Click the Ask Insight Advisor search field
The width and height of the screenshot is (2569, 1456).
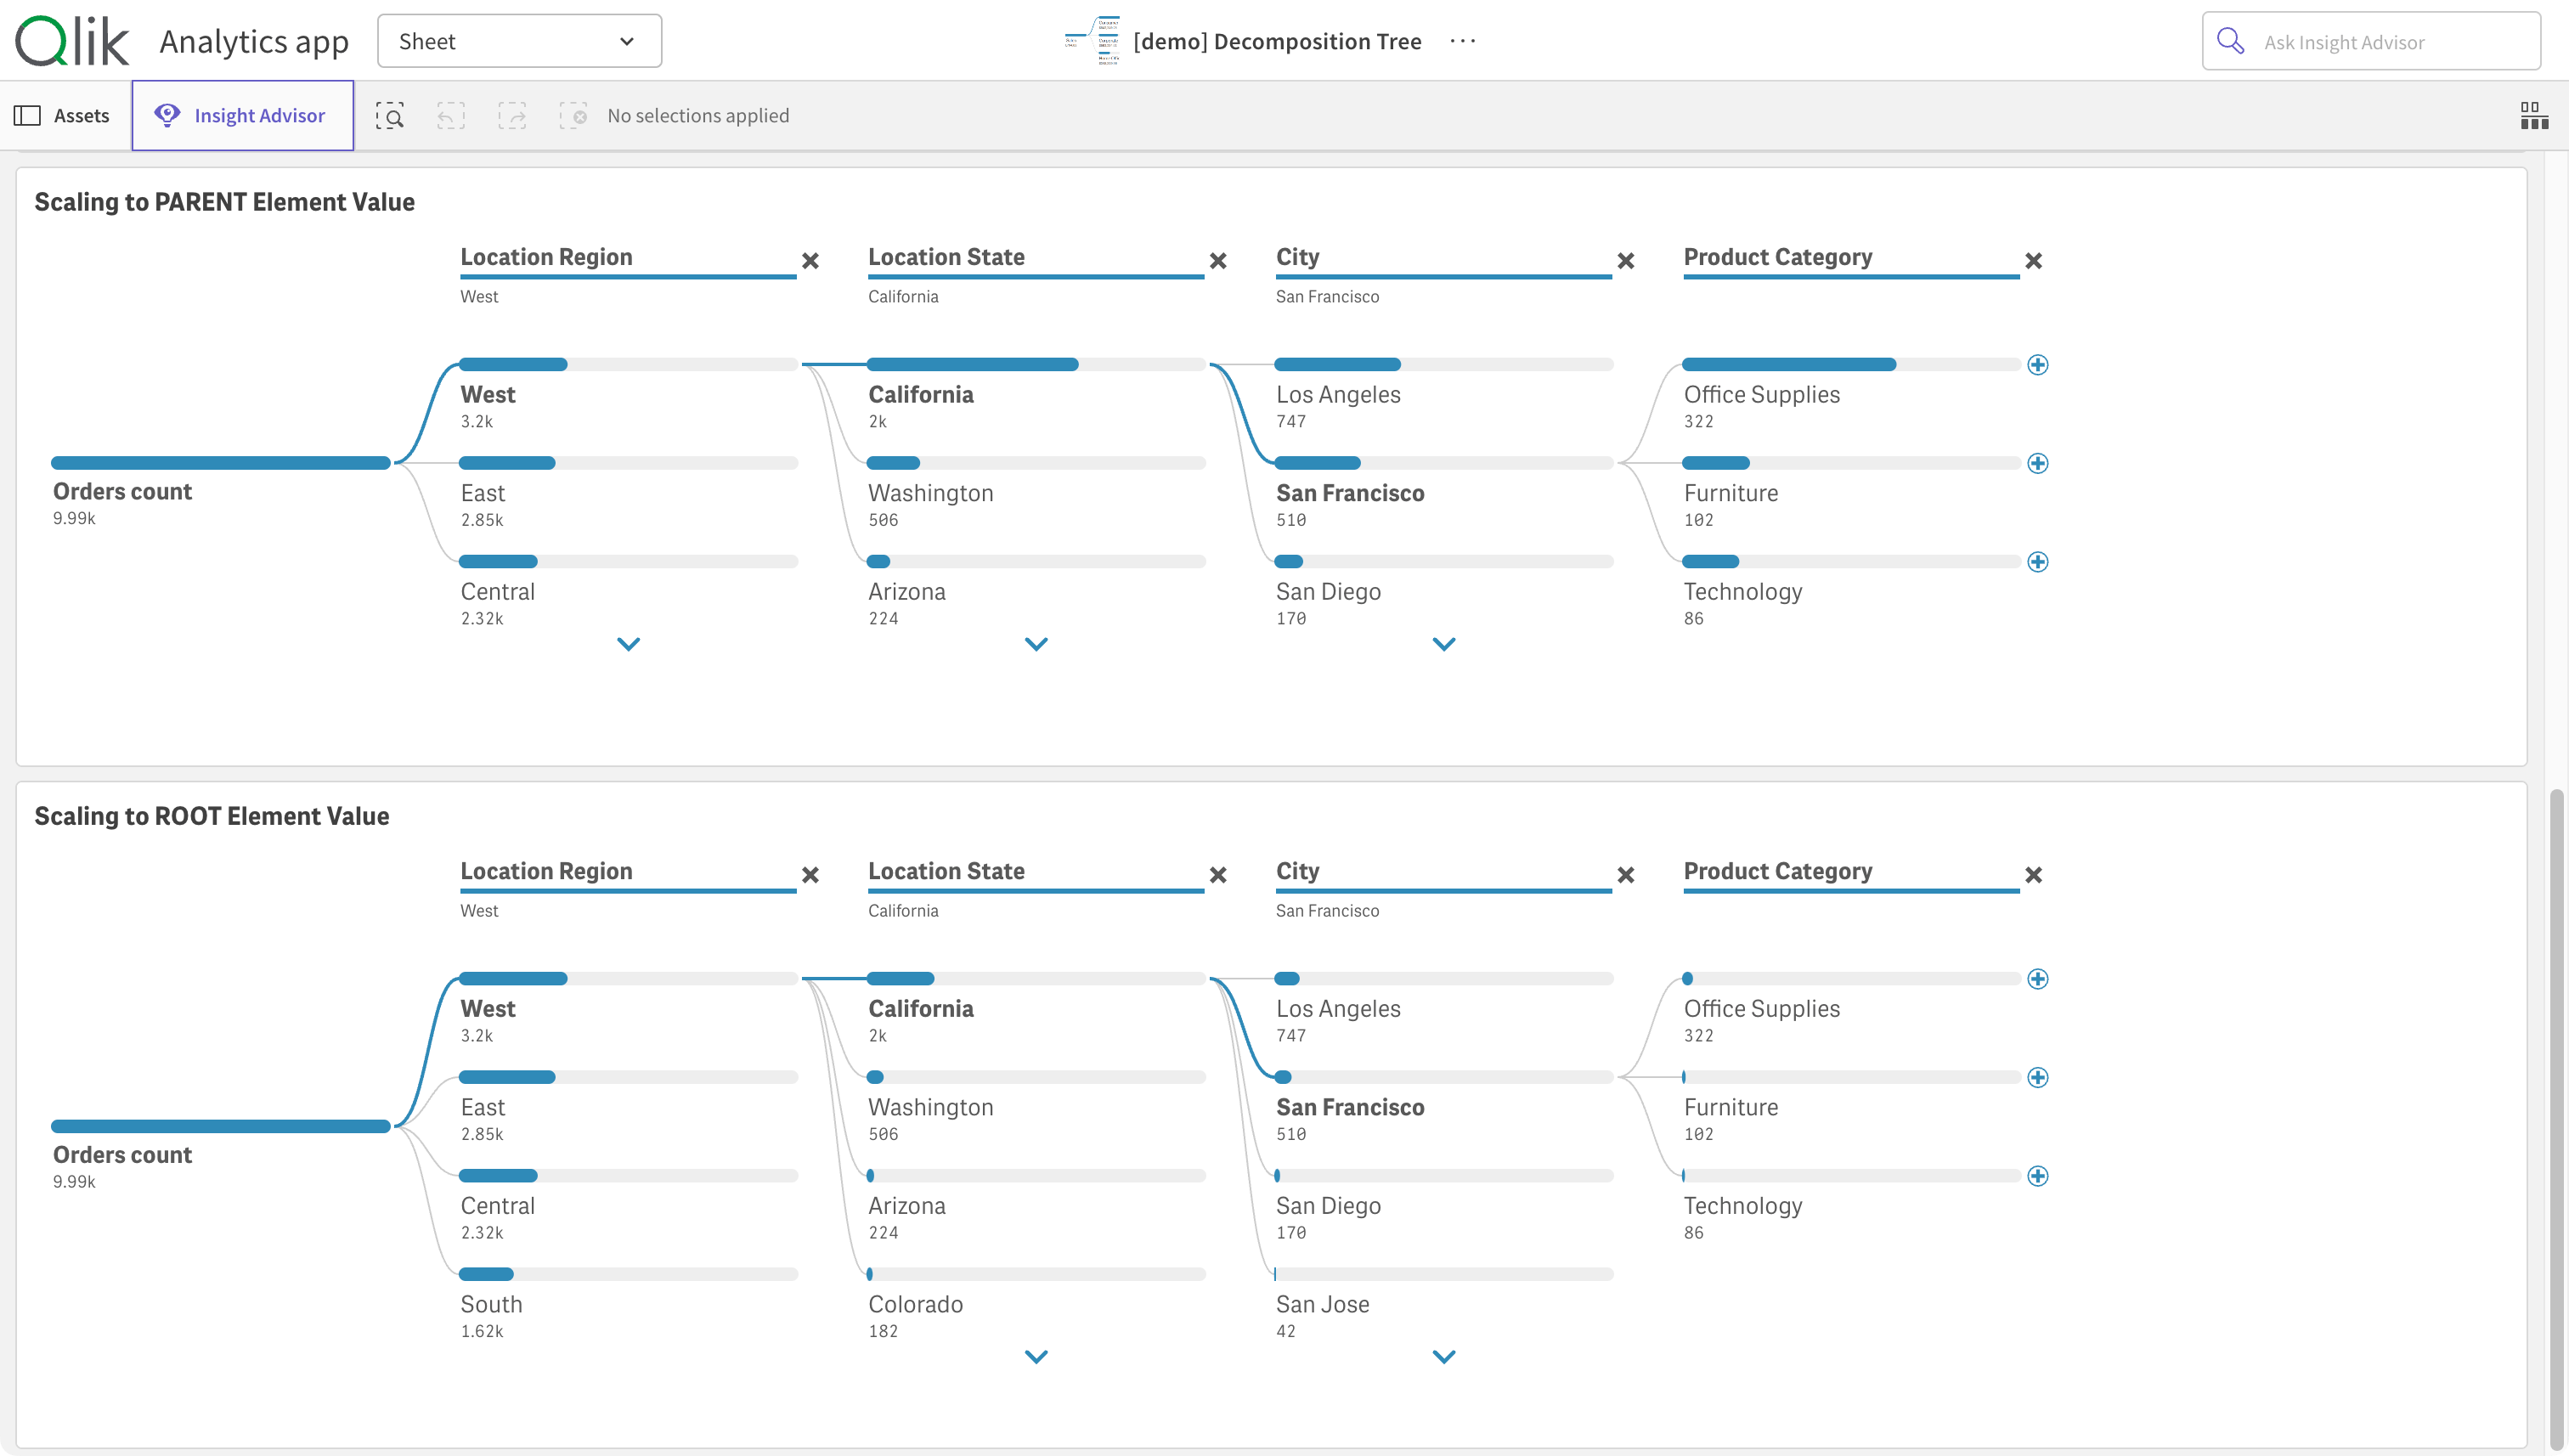click(x=2370, y=41)
